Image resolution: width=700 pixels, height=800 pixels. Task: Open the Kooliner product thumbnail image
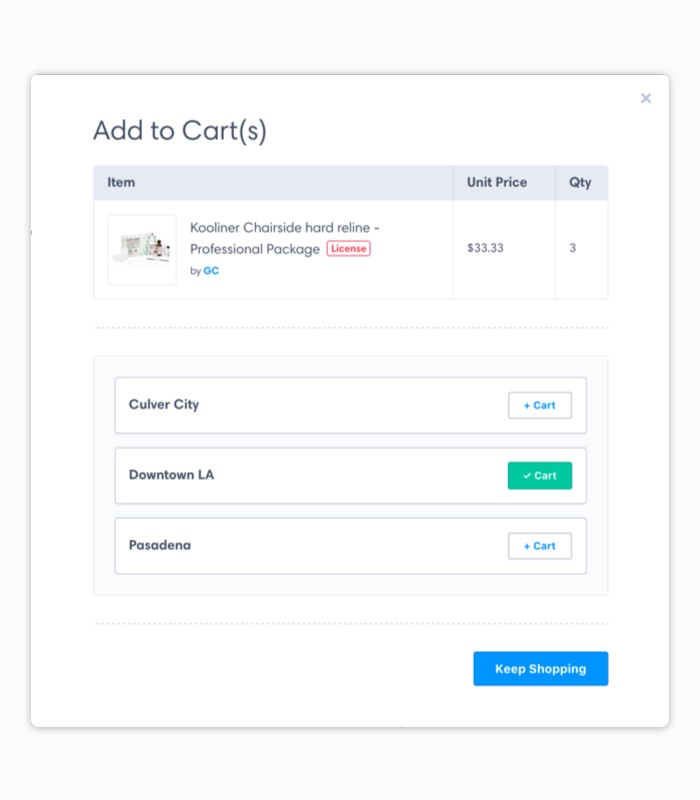point(142,249)
